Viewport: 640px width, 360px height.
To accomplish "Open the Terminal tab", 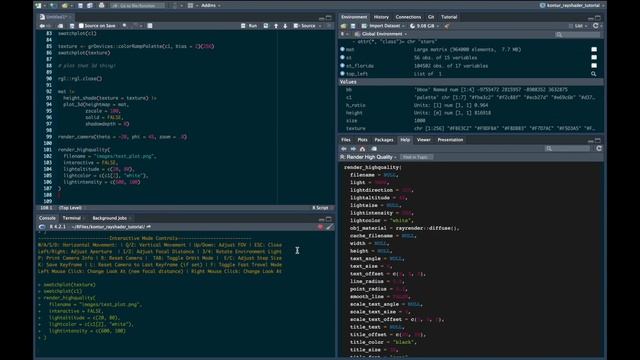I will pyautogui.click(x=72, y=218).
